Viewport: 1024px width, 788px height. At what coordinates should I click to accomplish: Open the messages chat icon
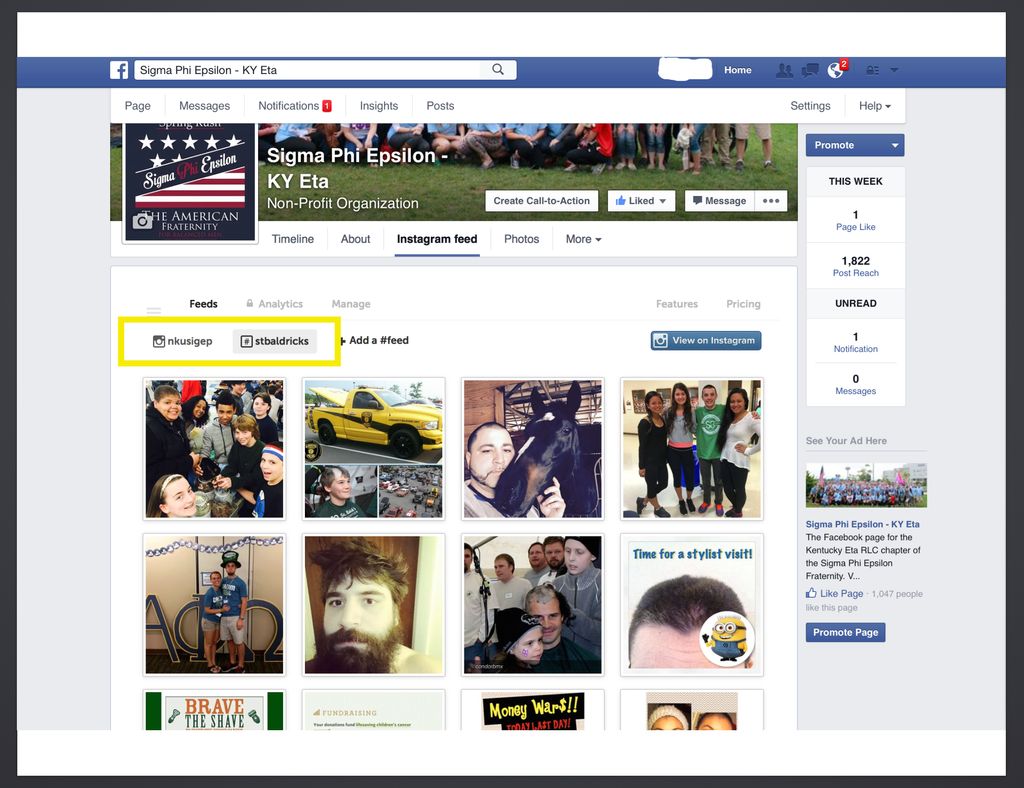tap(810, 70)
